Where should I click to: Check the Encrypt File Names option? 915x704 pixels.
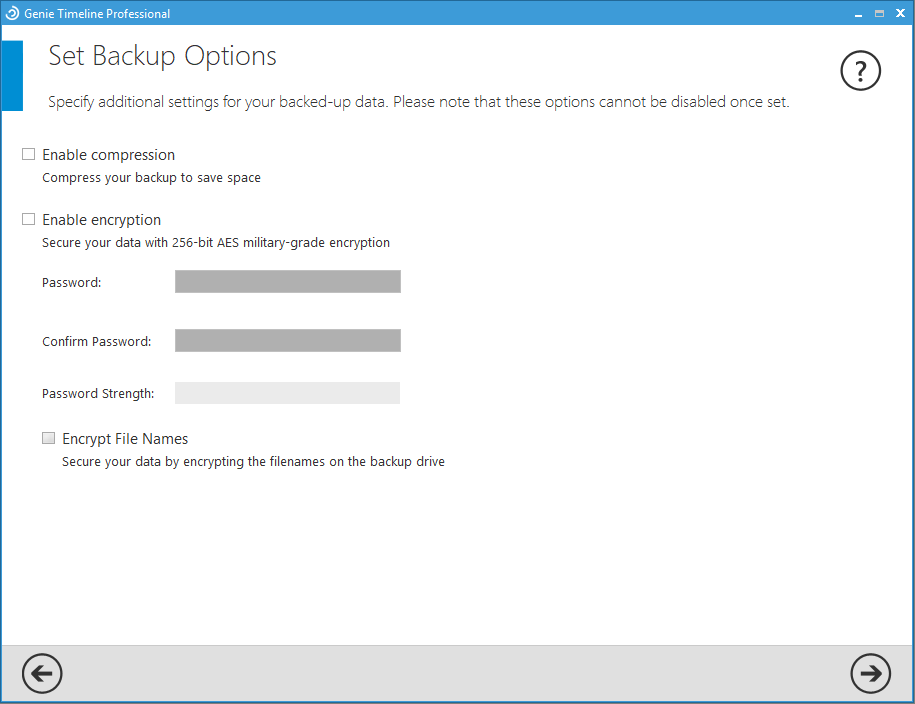[x=48, y=438]
